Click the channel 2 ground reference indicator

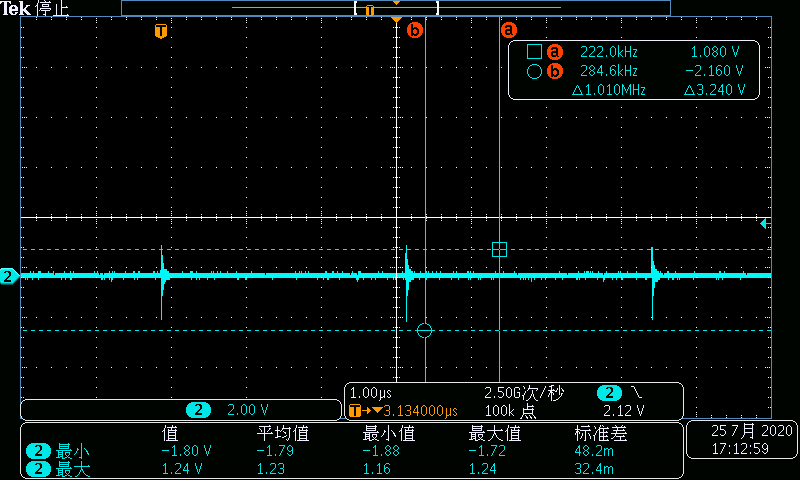(x=9, y=276)
